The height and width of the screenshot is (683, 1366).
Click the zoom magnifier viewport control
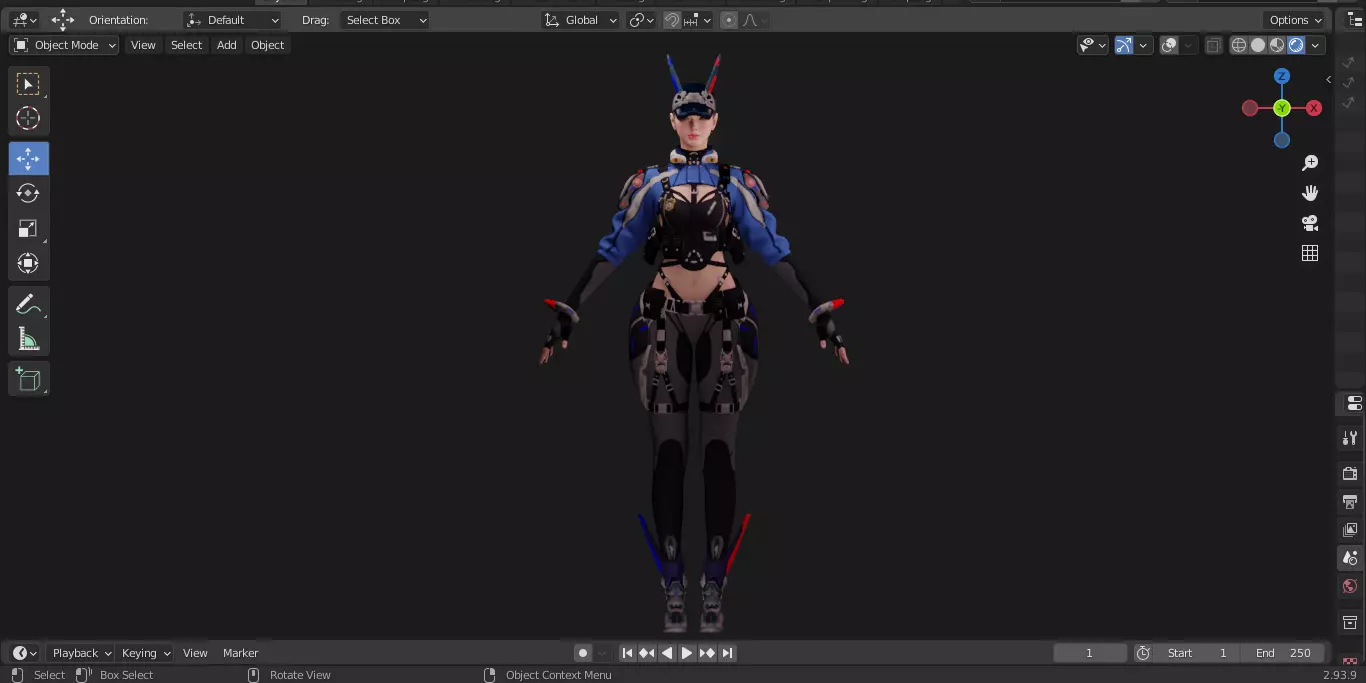(x=1310, y=163)
